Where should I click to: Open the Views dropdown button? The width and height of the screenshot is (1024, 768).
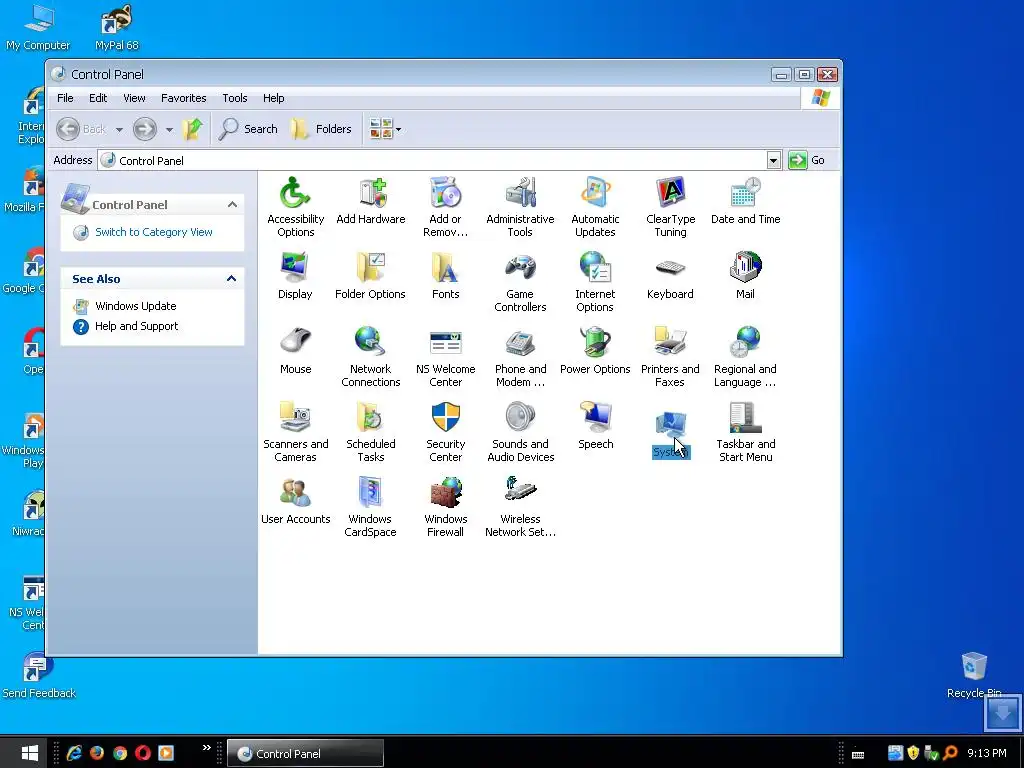tap(385, 129)
